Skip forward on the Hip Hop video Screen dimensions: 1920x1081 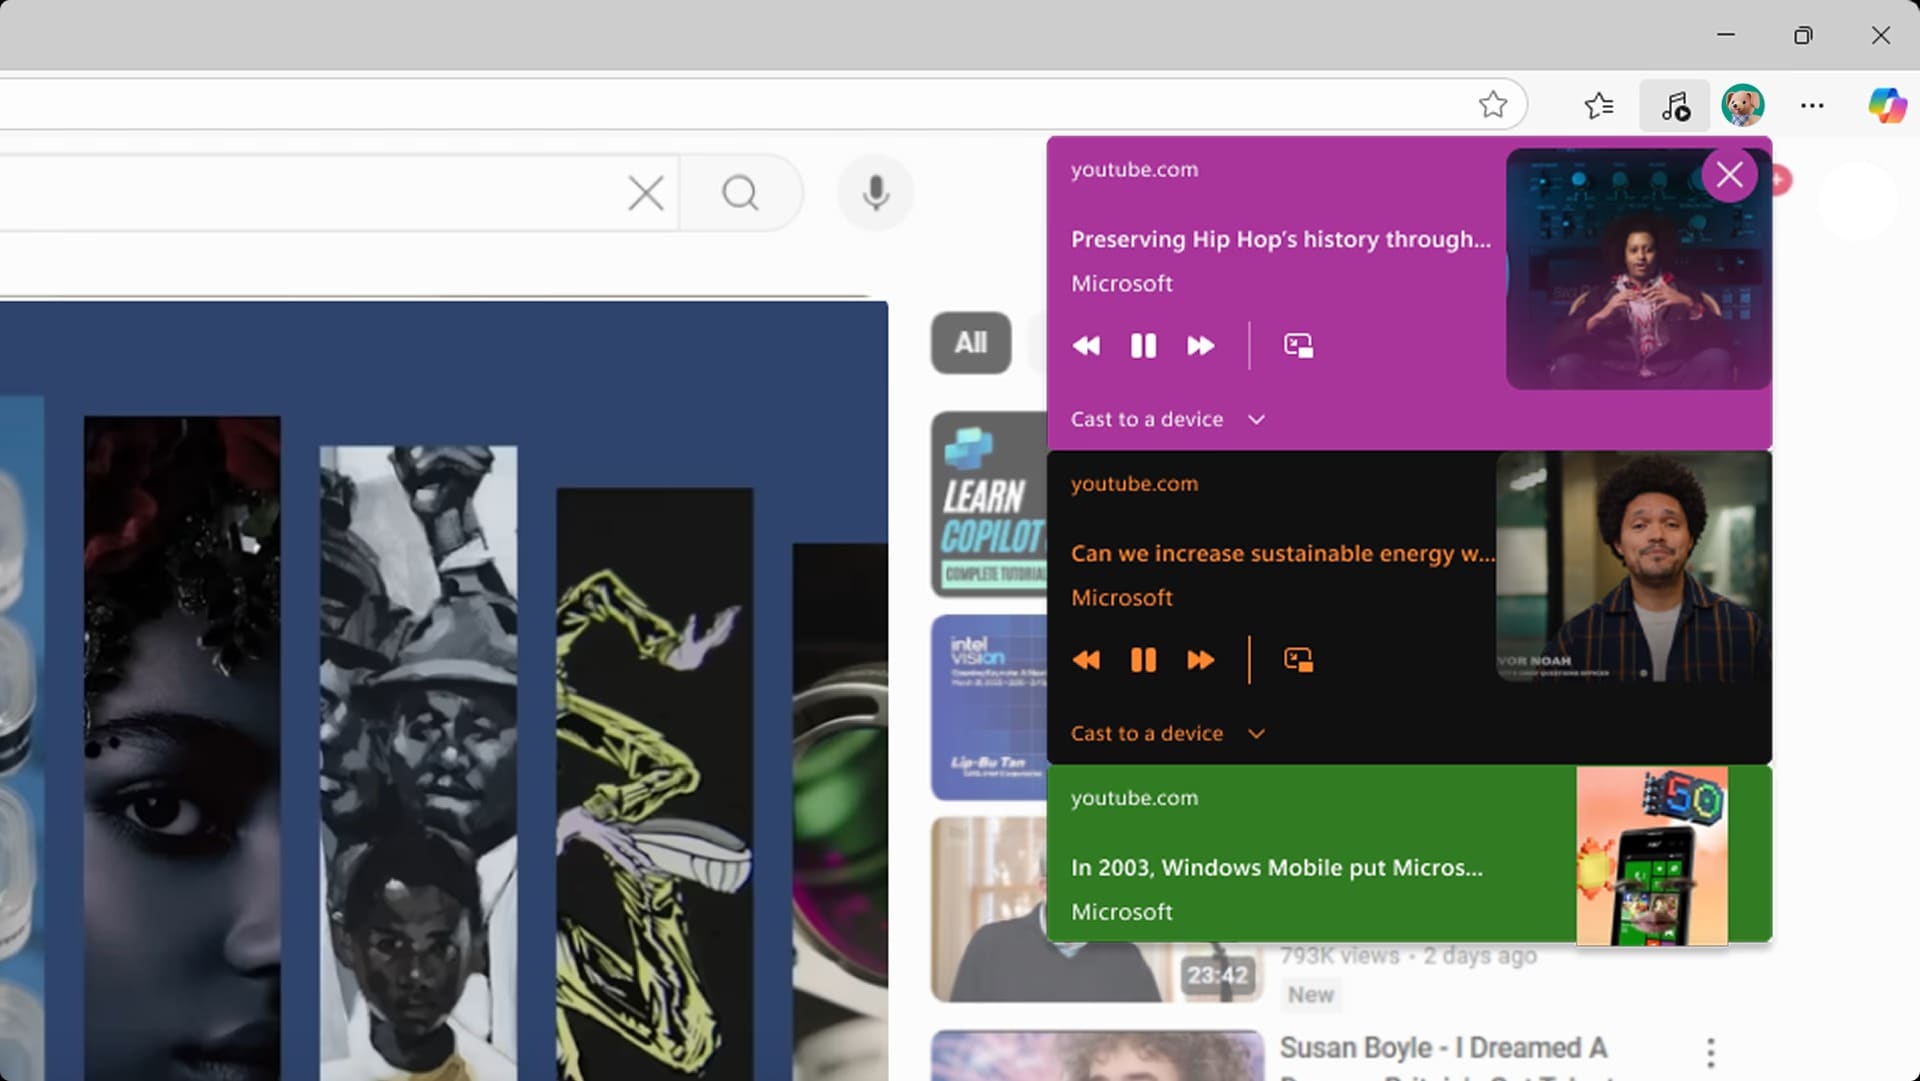coord(1200,346)
